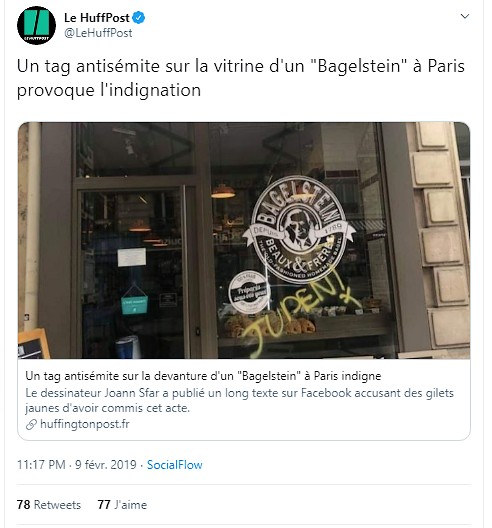492x528 pixels.
Task: Click the article description about Joann Sfar
Action: [239, 400]
